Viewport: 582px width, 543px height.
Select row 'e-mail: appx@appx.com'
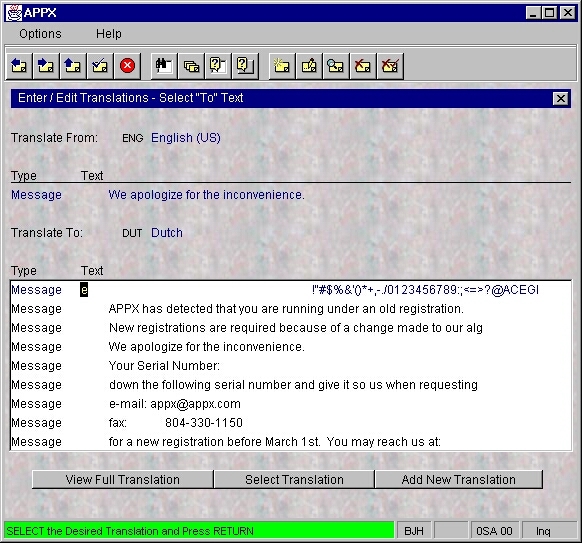pos(291,404)
